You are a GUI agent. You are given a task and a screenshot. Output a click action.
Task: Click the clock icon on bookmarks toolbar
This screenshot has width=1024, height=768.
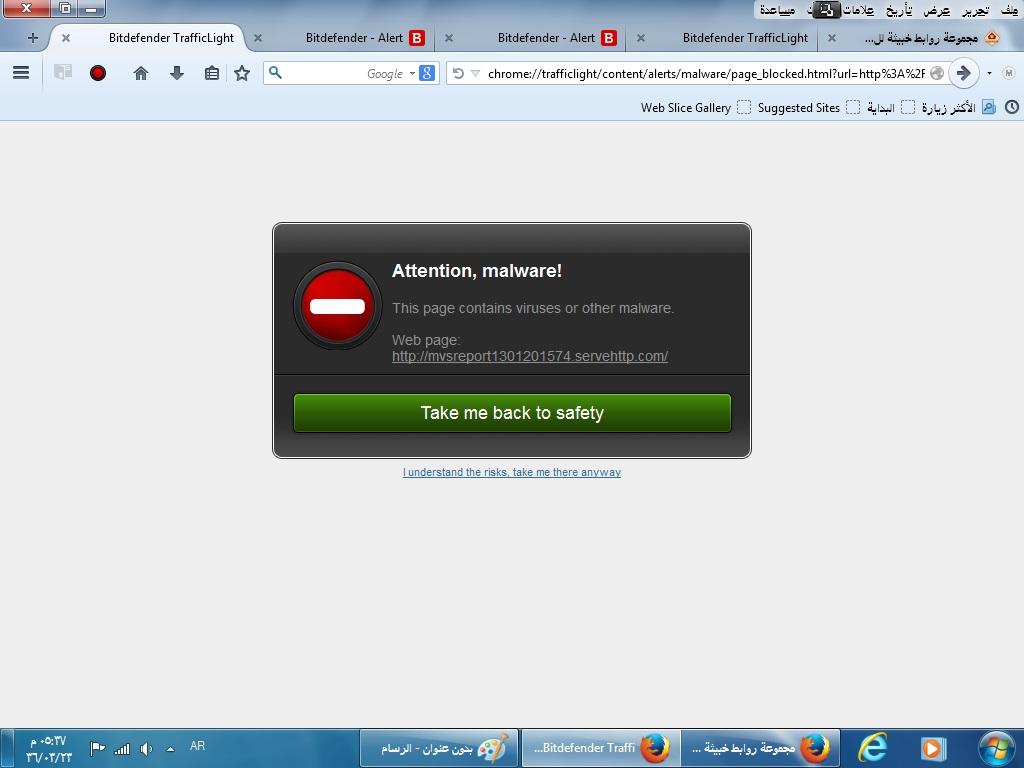point(1012,107)
